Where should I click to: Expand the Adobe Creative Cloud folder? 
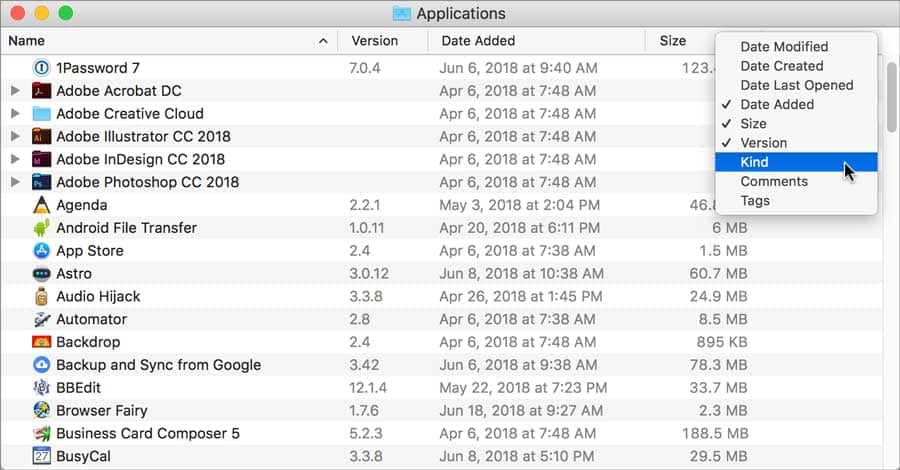pos(15,114)
